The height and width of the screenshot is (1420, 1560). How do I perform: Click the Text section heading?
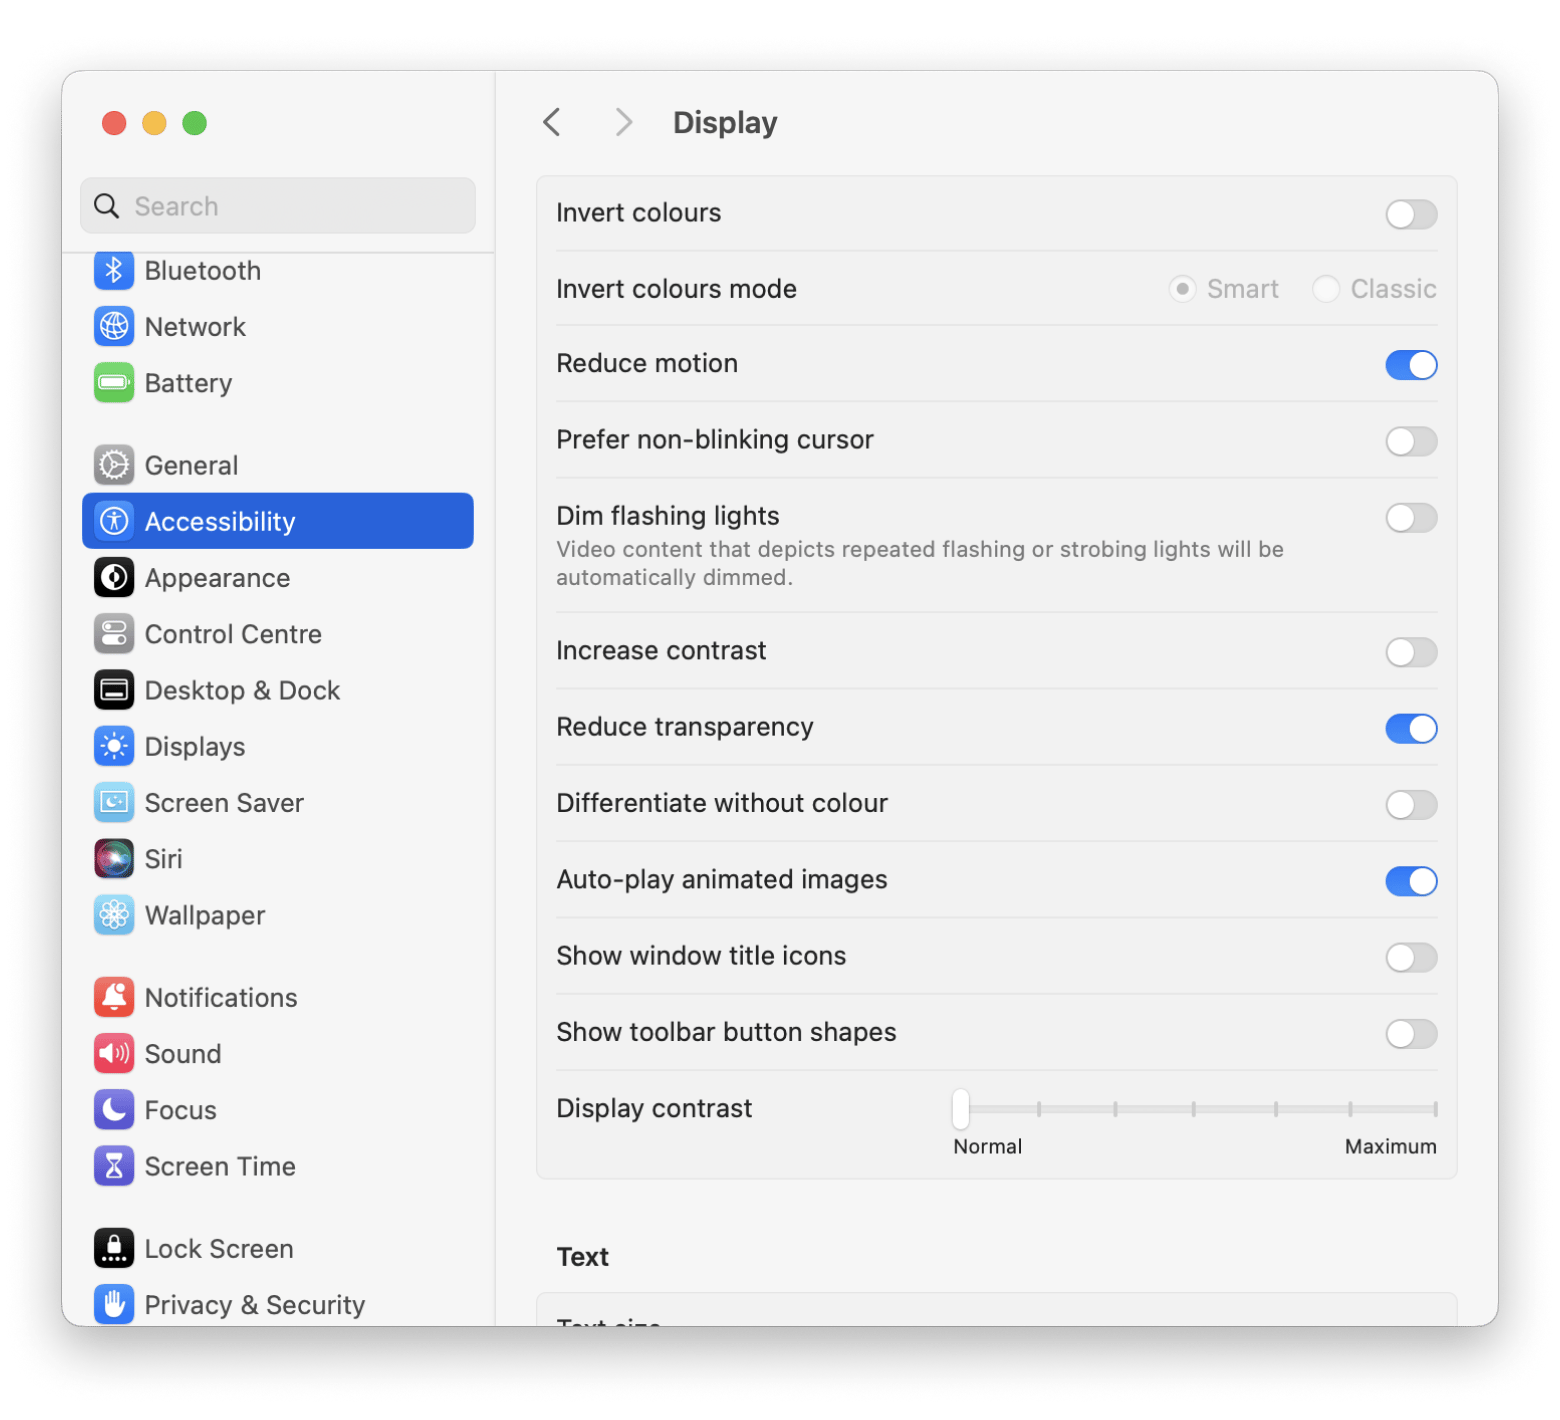click(x=583, y=1256)
